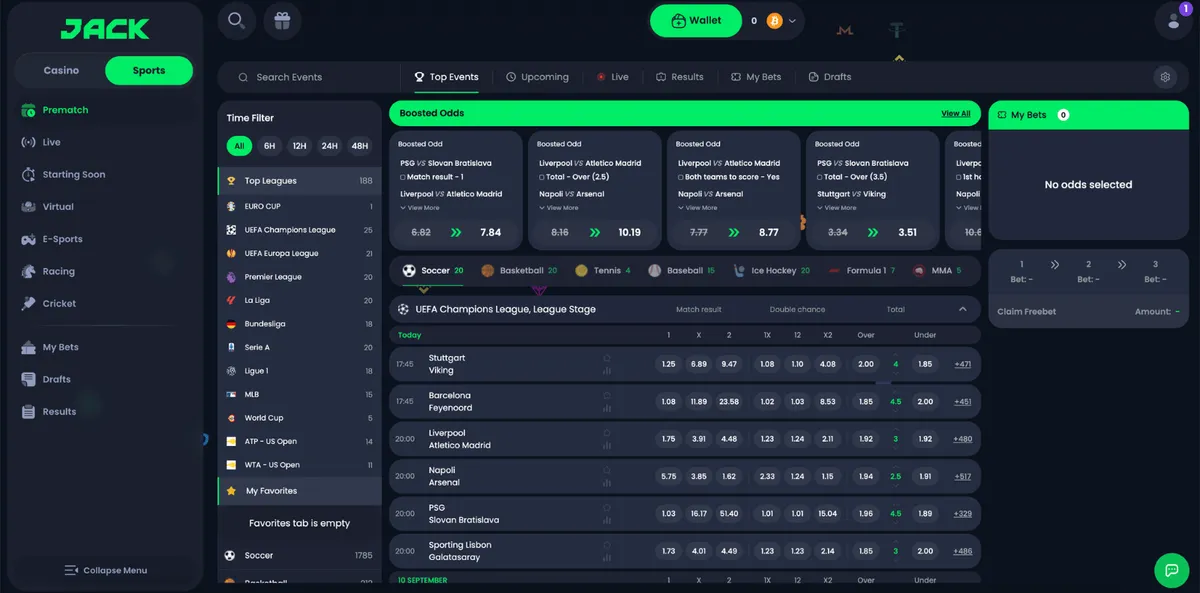
Task: Select the 12H time filter
Action: (x=299, y=146)
